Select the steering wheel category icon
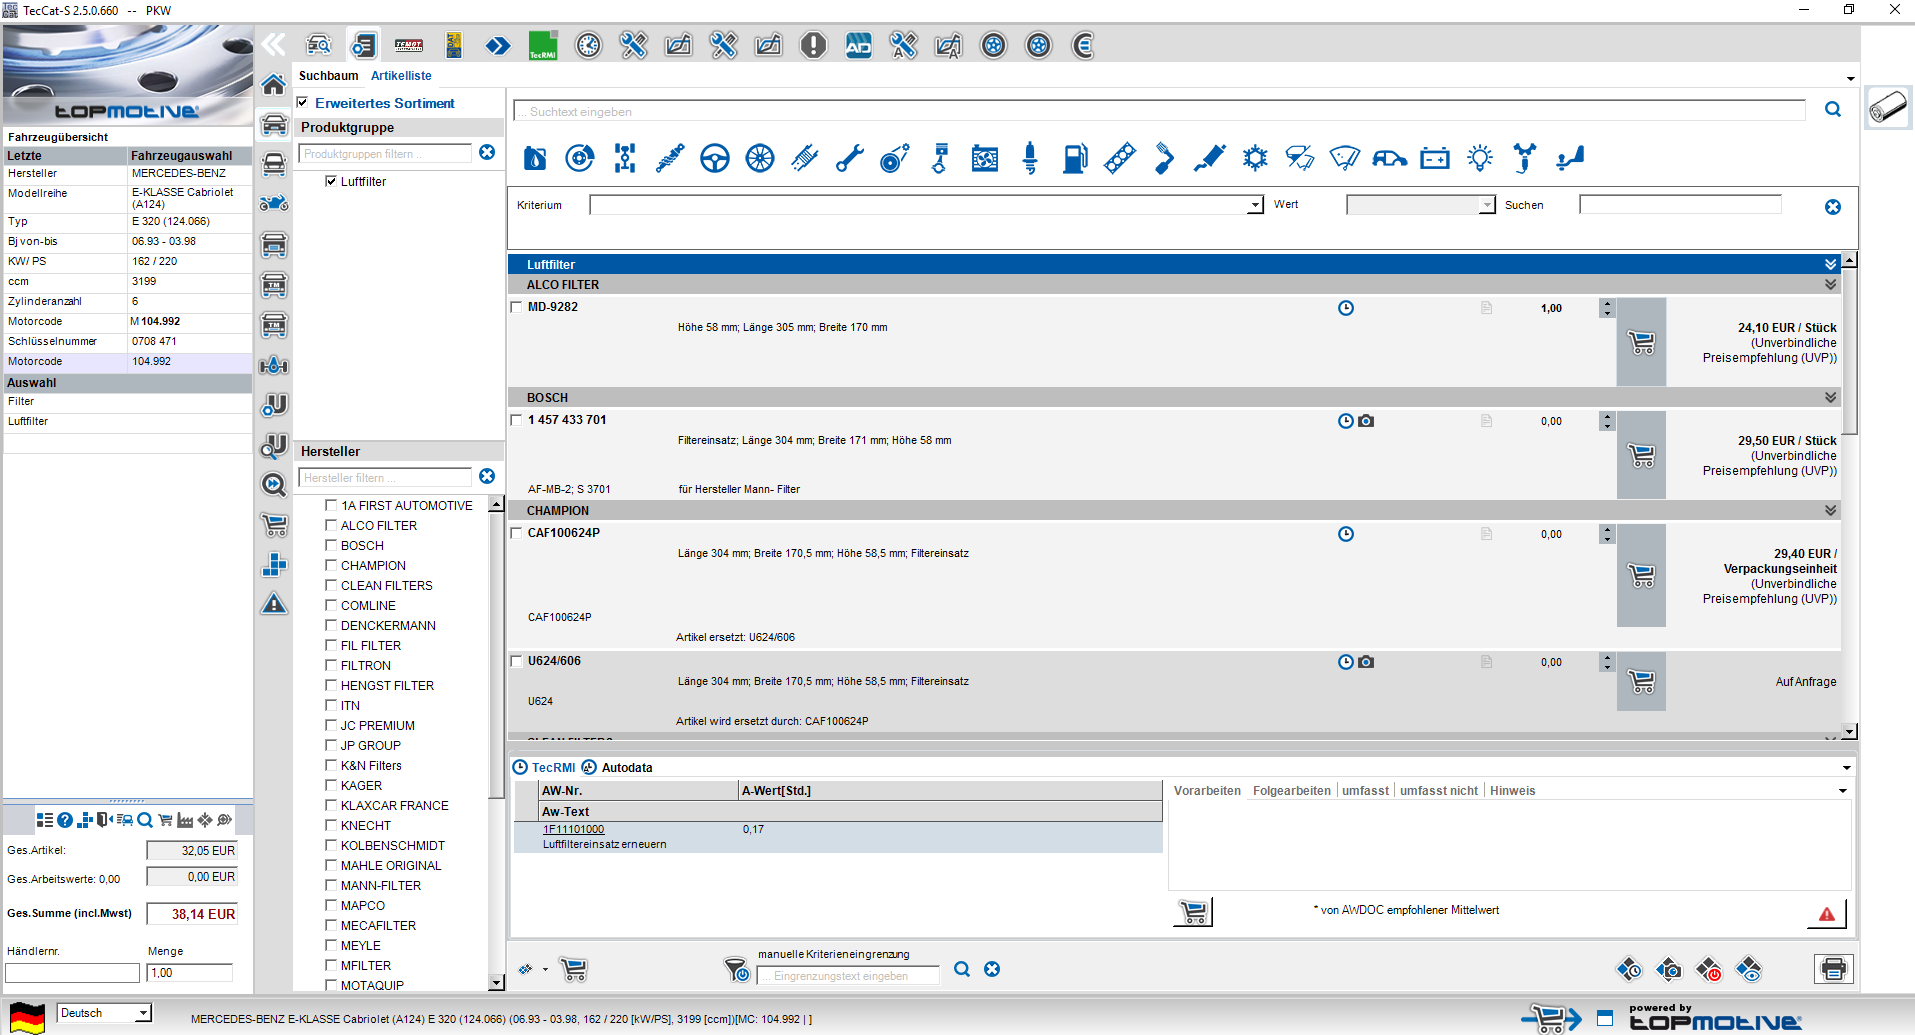Viewport: 1915px width, 1035px height. (715, 158)
